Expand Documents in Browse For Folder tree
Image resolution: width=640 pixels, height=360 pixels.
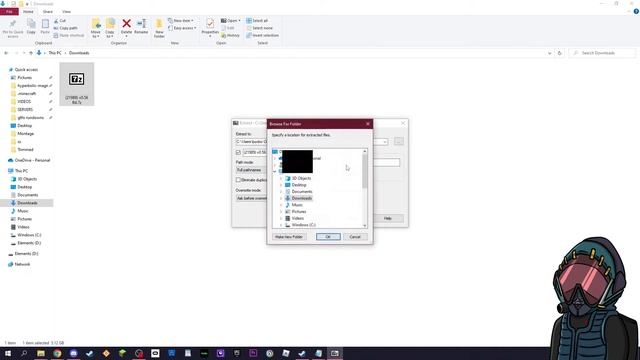(281, 192)
